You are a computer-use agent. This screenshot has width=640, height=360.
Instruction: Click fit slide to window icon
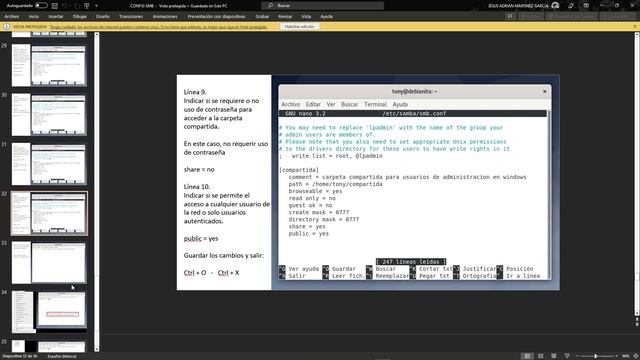point(636,356)
